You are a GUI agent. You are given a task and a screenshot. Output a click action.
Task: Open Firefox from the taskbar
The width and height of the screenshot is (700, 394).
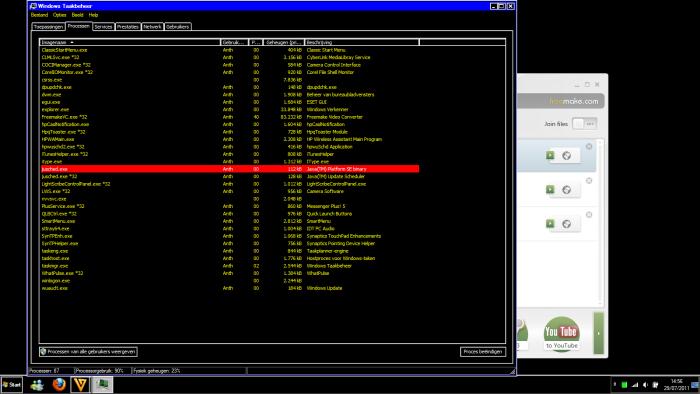59,384
